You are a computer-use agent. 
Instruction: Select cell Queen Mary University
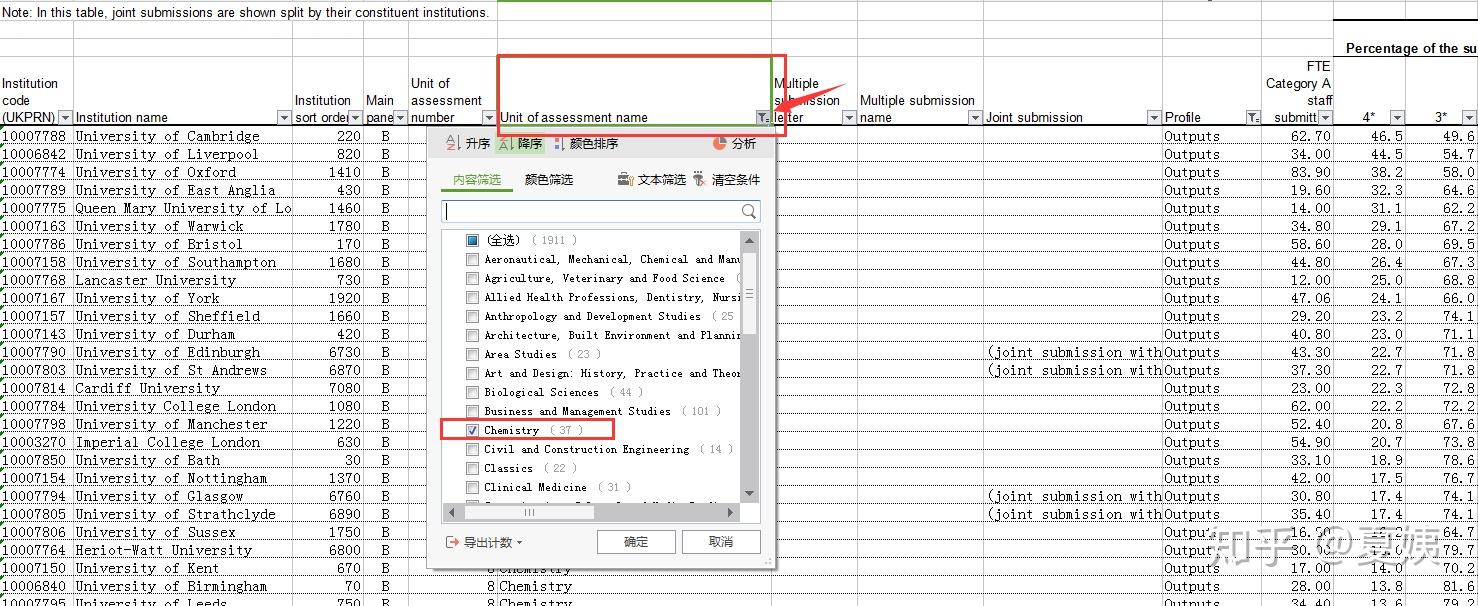point(183,208)
